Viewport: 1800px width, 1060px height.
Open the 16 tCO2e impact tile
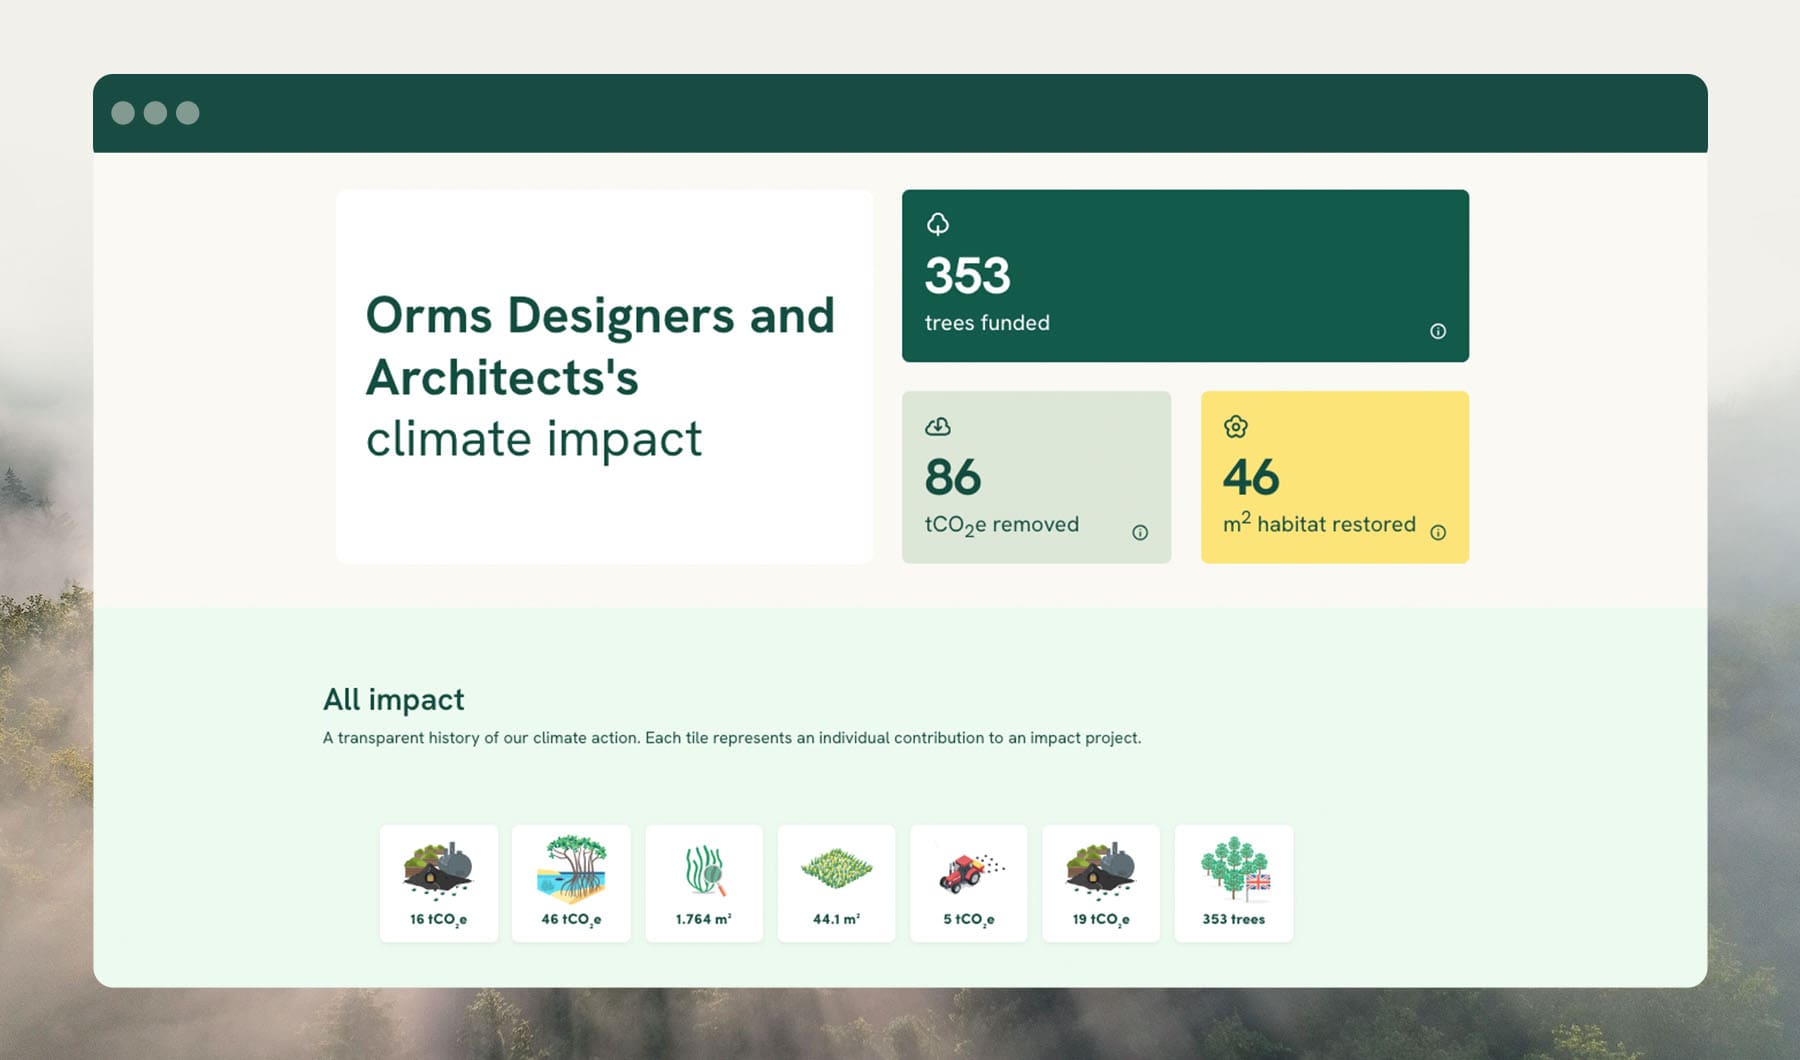tap(439, 883)
